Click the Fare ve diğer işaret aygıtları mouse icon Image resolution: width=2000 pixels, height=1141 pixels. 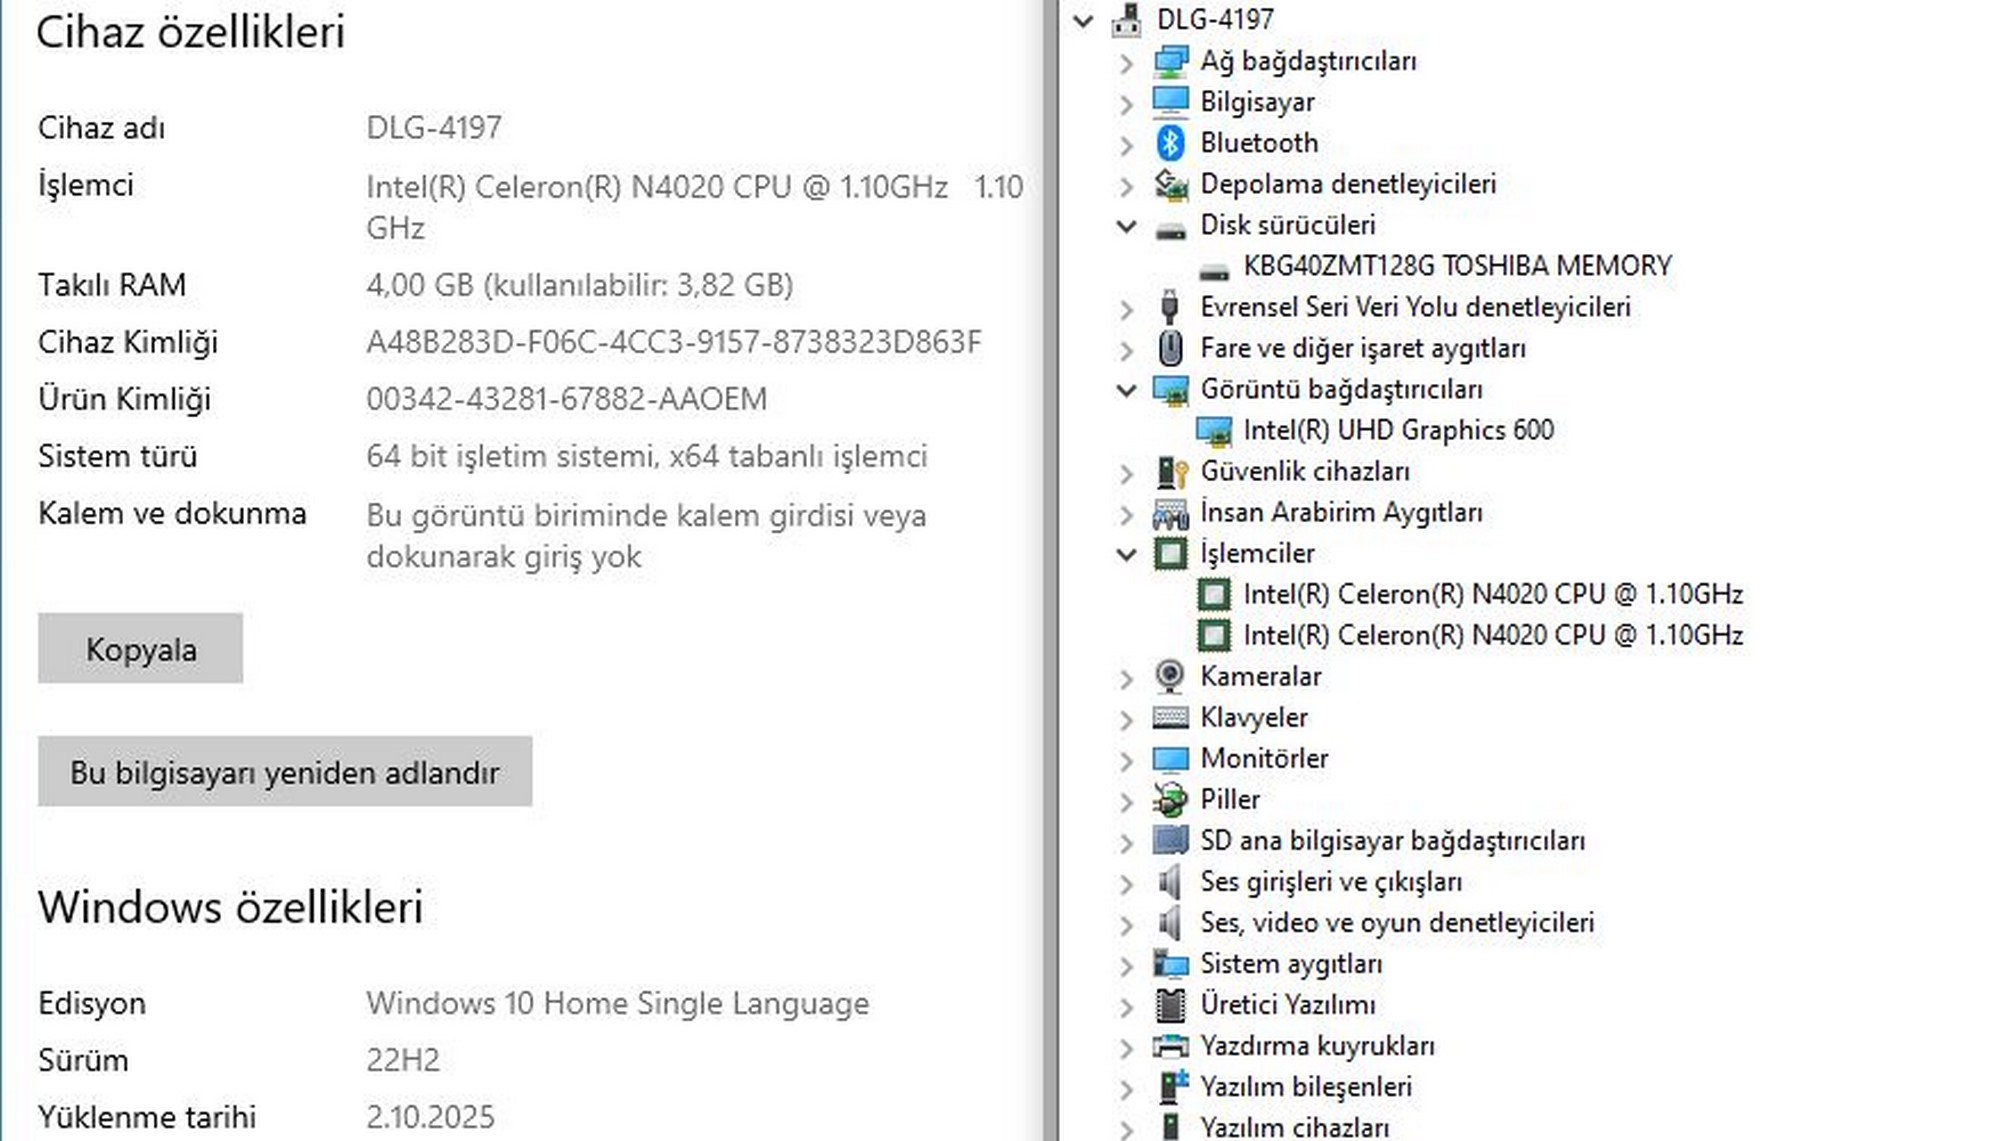[x=1170, y=348]
